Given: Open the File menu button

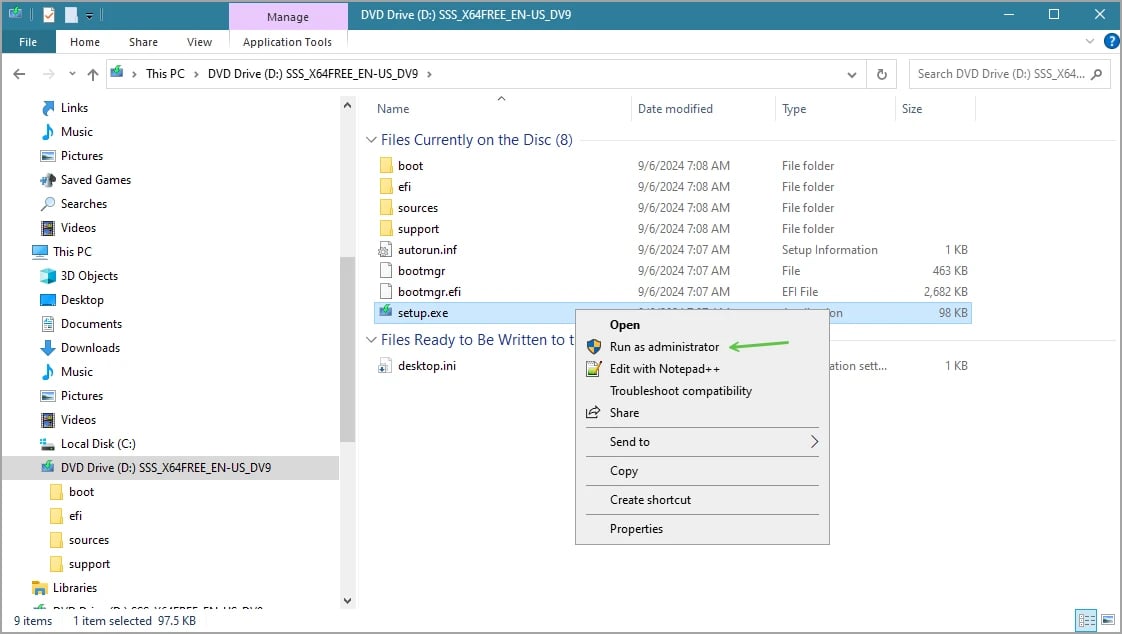Looking at the screenshot, I should click(28, 42).
